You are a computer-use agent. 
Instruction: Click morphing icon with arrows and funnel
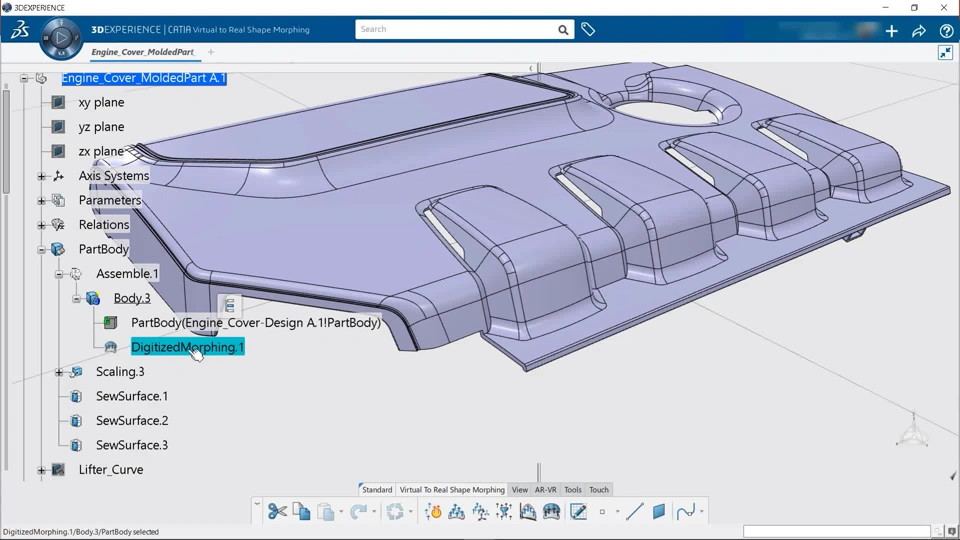click(x=504, y=511)
